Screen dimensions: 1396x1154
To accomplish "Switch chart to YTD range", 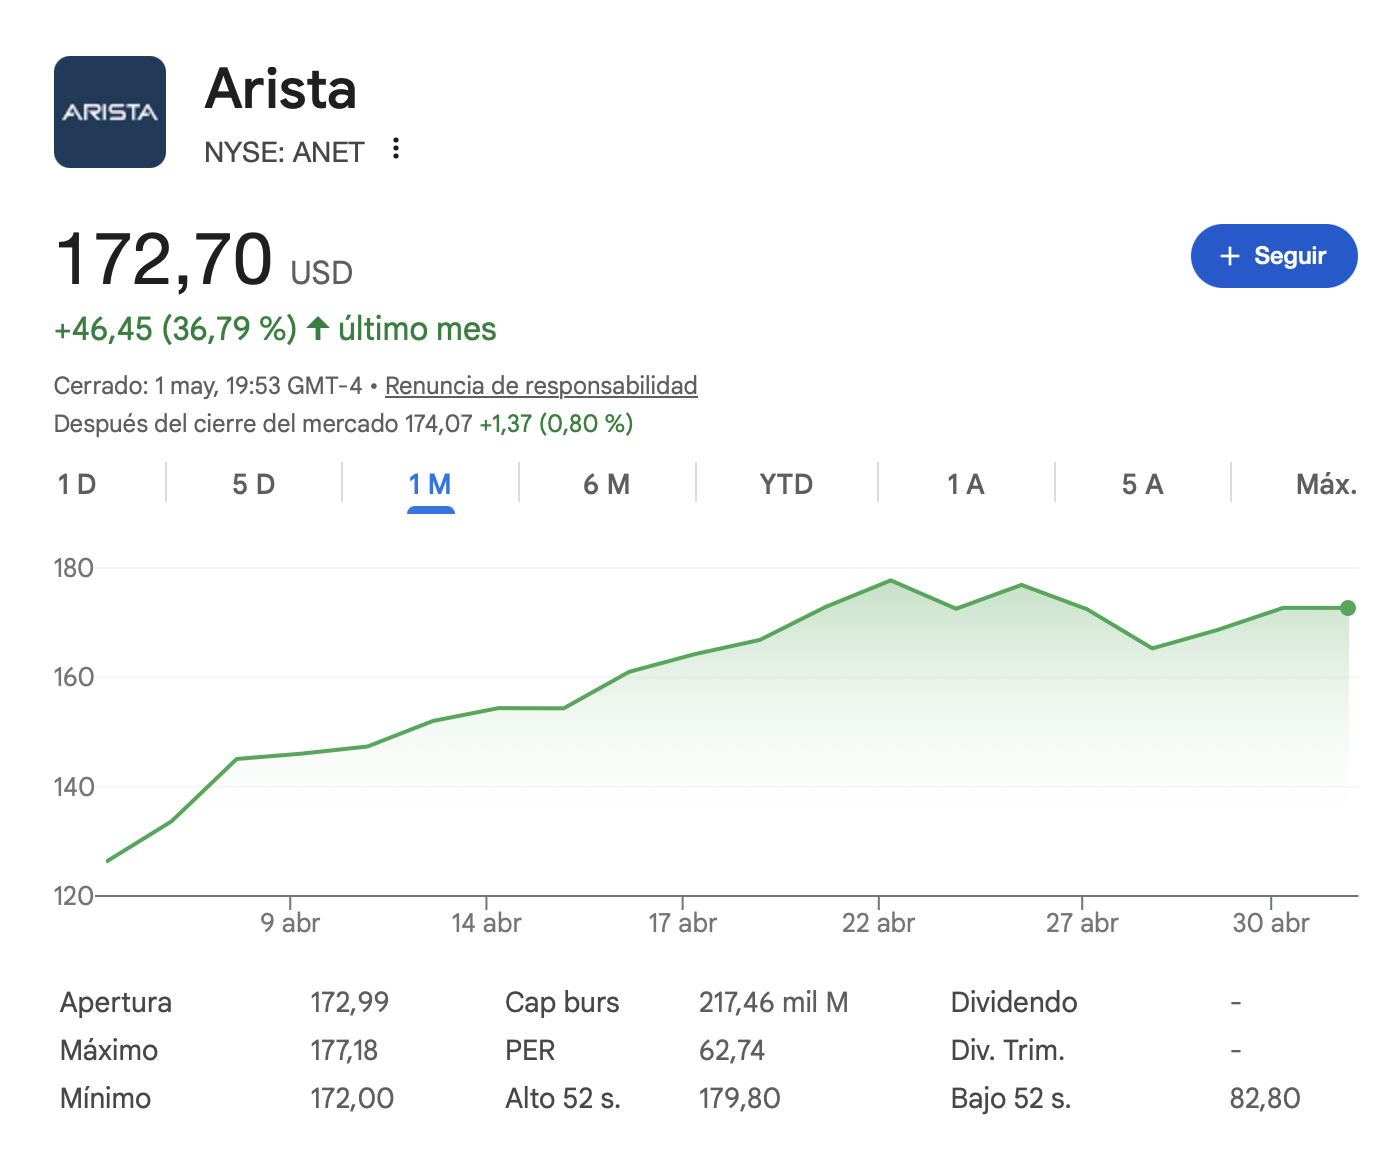I will pyautogui.click(x=786, y=485).
